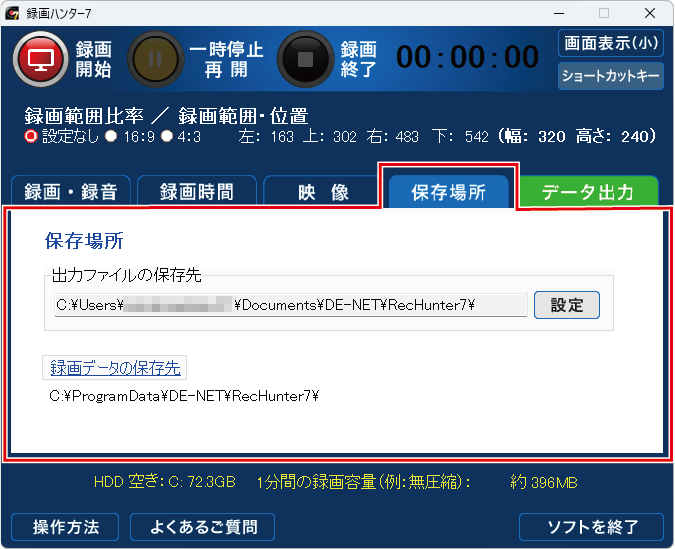Open the 録画時間 tab
The image size is (675, 549).
[x=197, y=192]
